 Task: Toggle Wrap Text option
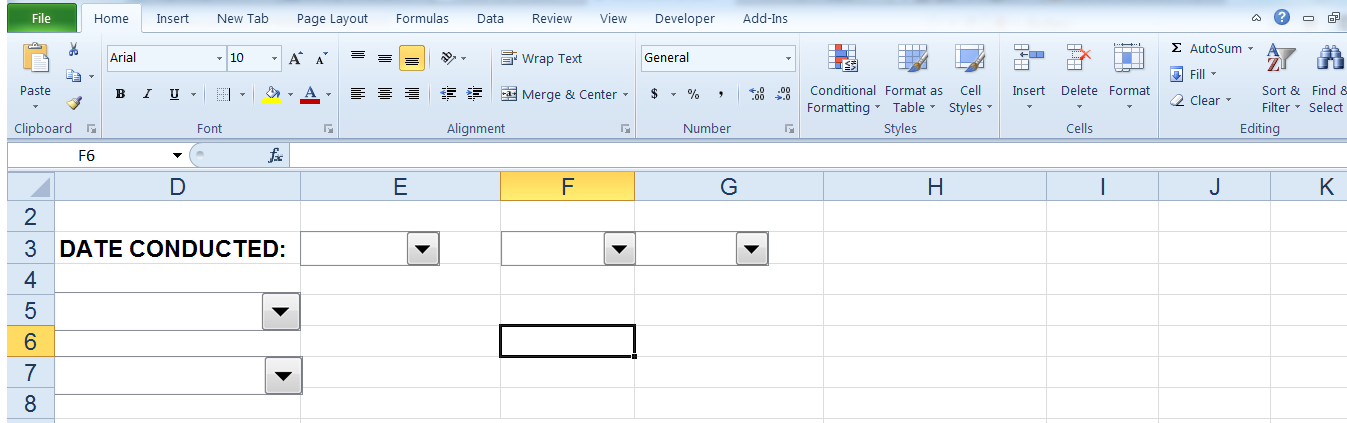click(x=541, y=59)
